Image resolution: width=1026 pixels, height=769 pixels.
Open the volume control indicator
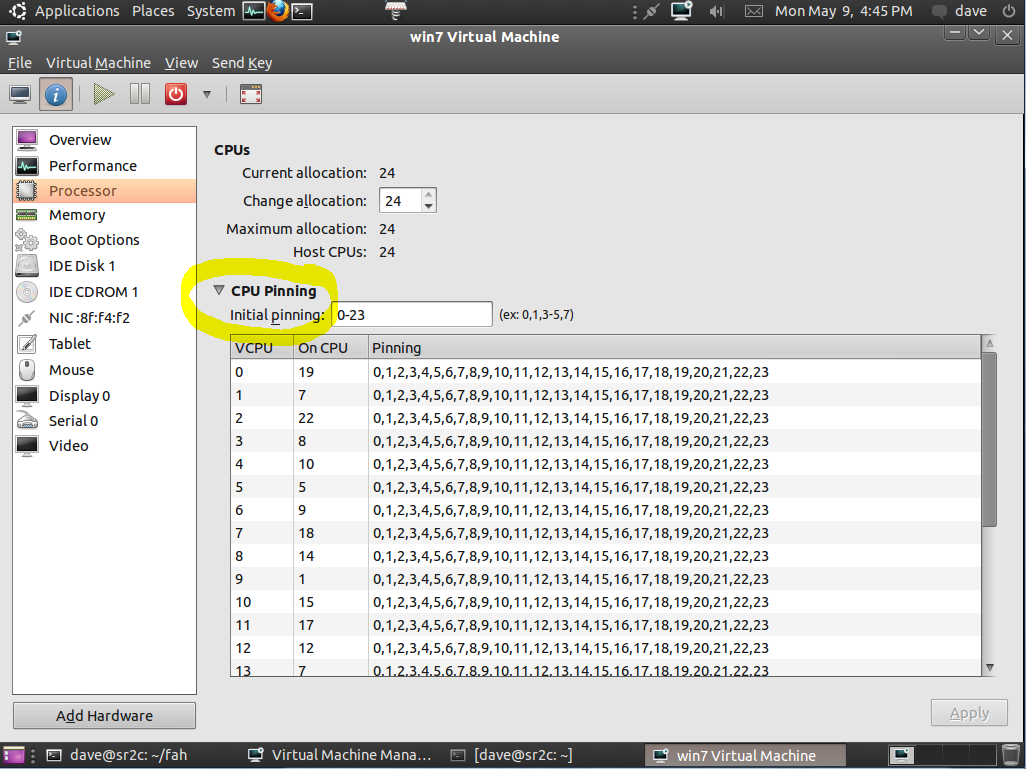(x=716, y=11)
